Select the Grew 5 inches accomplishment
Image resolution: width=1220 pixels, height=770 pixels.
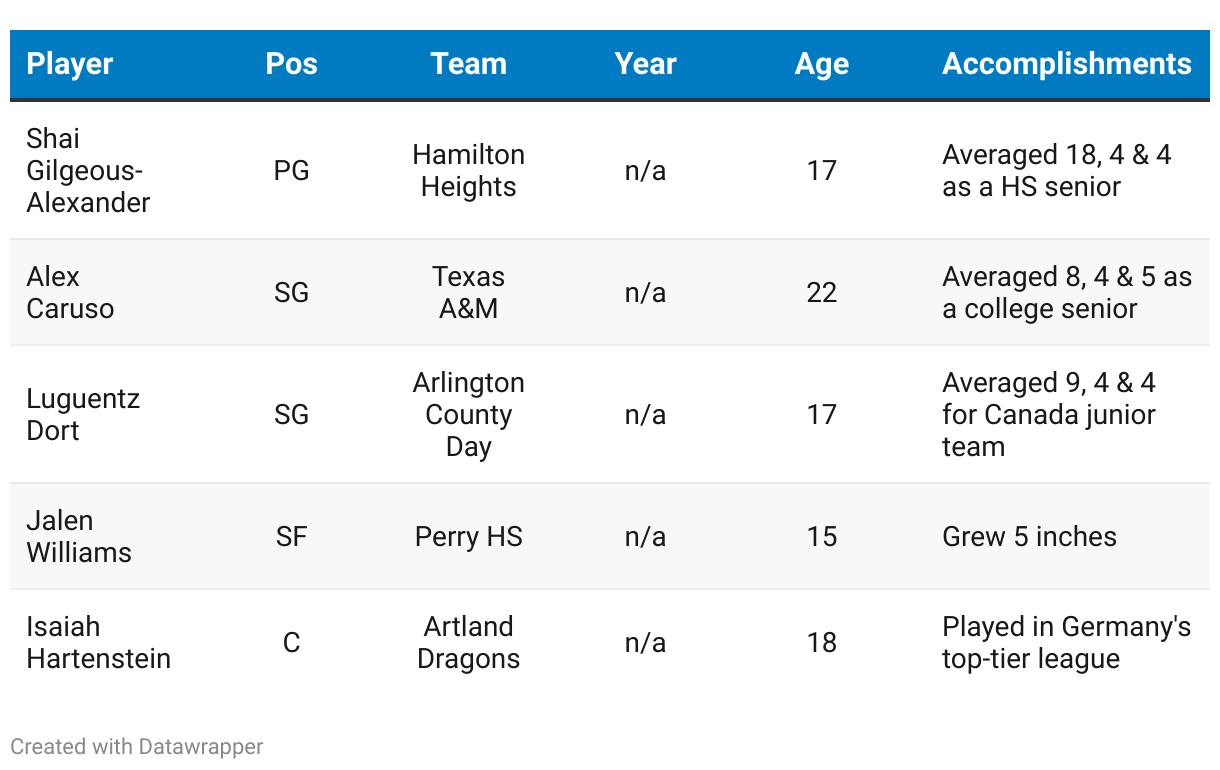1029,536
